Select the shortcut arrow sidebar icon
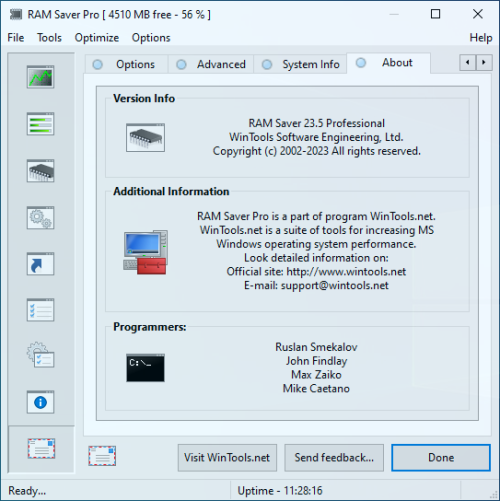Image resolution: width=500 pixels, height=501 pixels. click(40, 264)
